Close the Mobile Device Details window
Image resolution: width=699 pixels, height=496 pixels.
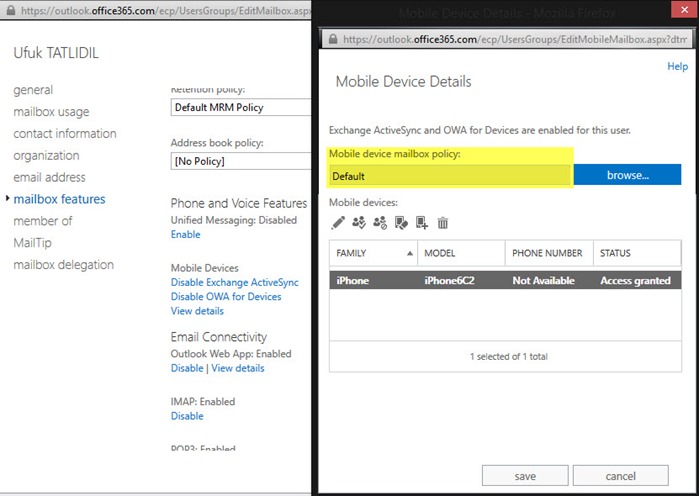coord(684,9)
